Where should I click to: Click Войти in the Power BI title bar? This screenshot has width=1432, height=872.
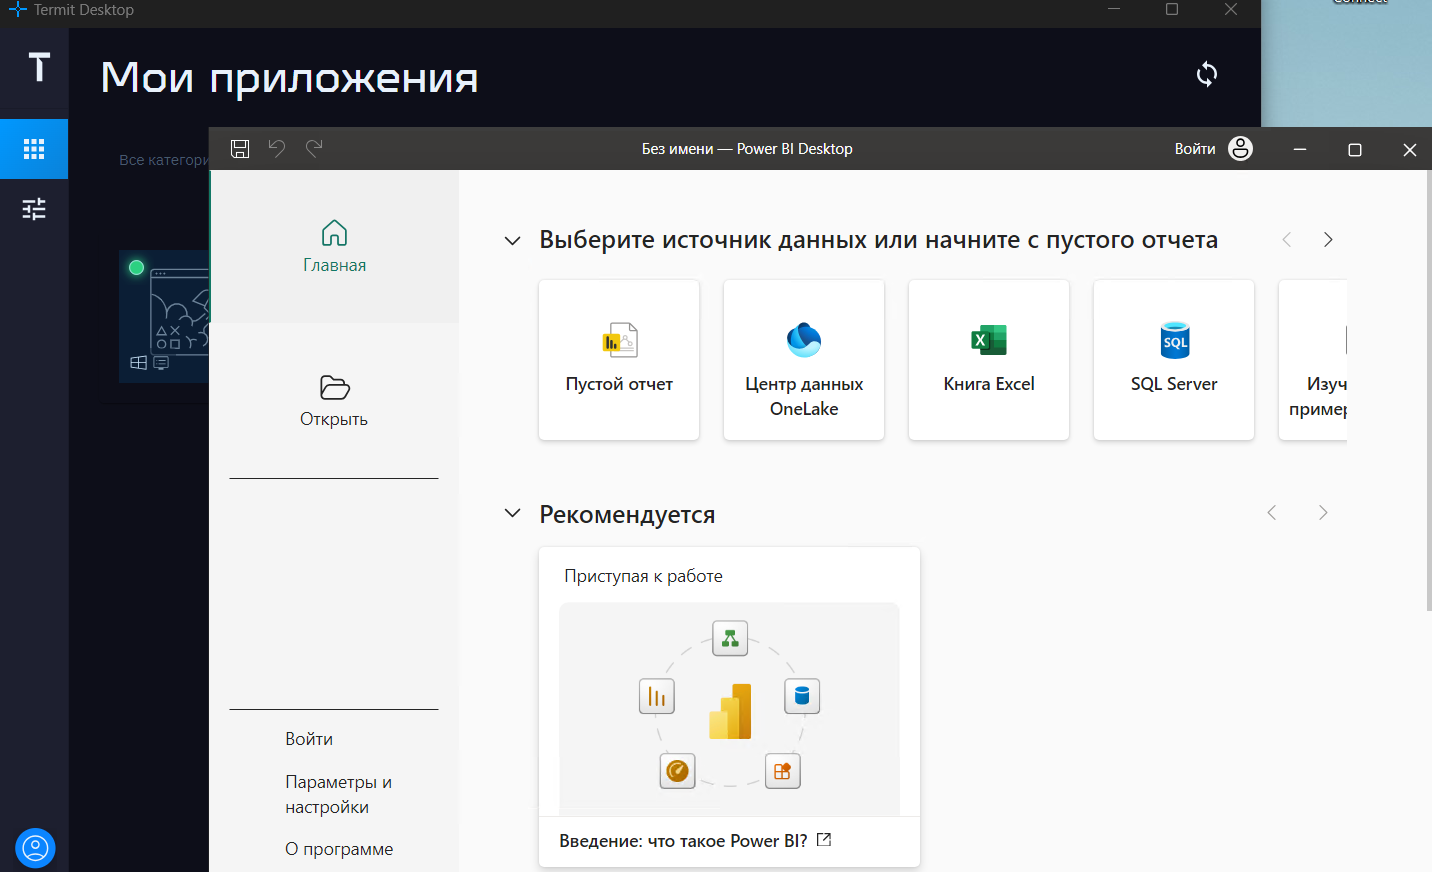[x=1195, y=149]
